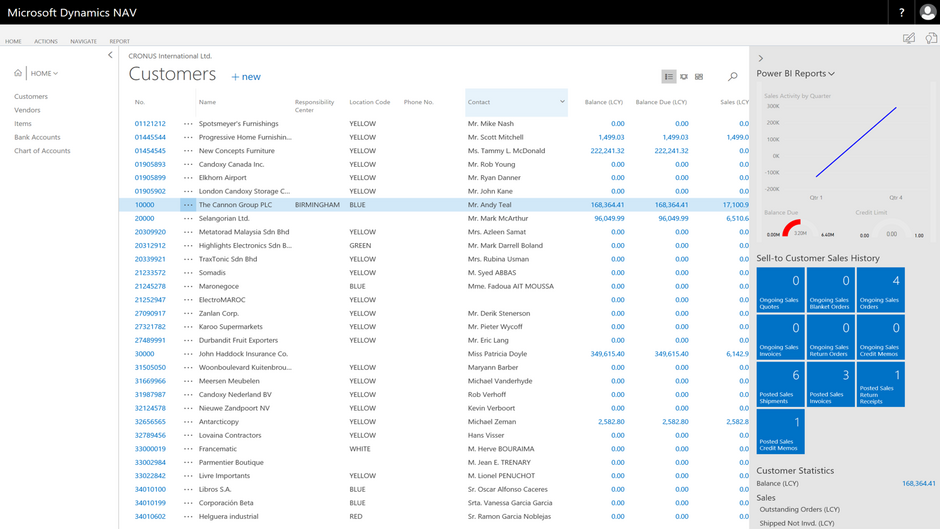The width and height of the screenshot is (940, 529).
Task: Open row menu for Selangorian Ltd.
Action: (188, 218)
